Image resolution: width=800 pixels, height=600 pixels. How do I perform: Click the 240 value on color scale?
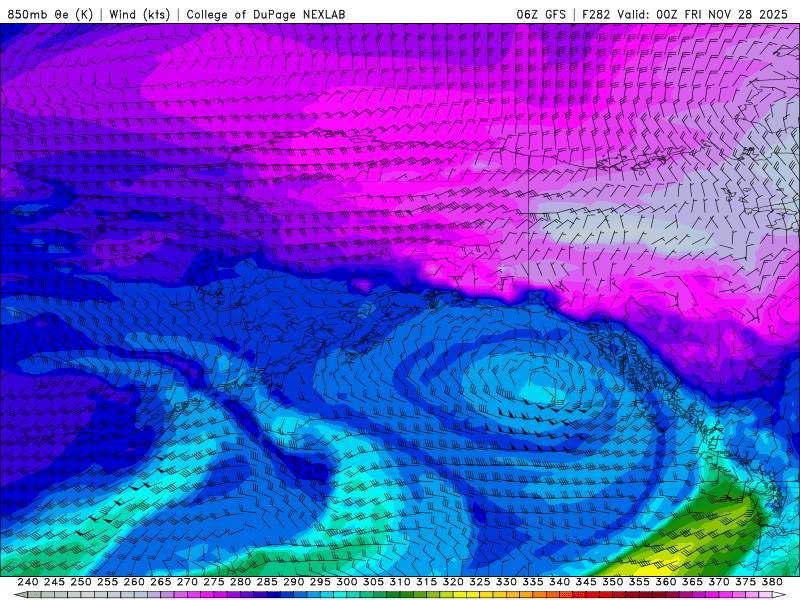pyautogui.click(x=28, y=582)
